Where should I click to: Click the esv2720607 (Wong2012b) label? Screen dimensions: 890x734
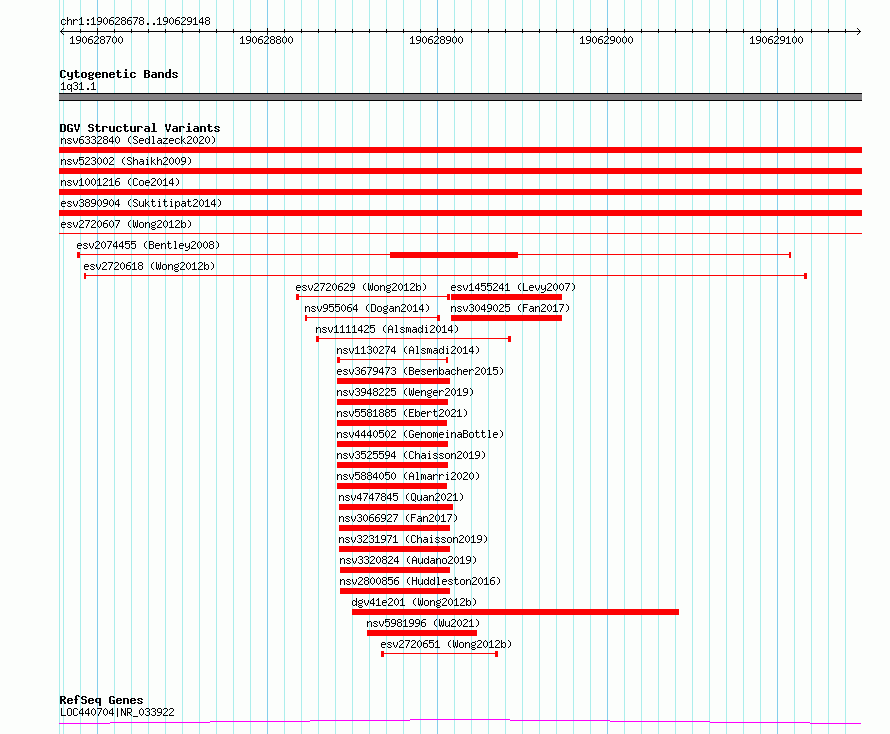126,224
